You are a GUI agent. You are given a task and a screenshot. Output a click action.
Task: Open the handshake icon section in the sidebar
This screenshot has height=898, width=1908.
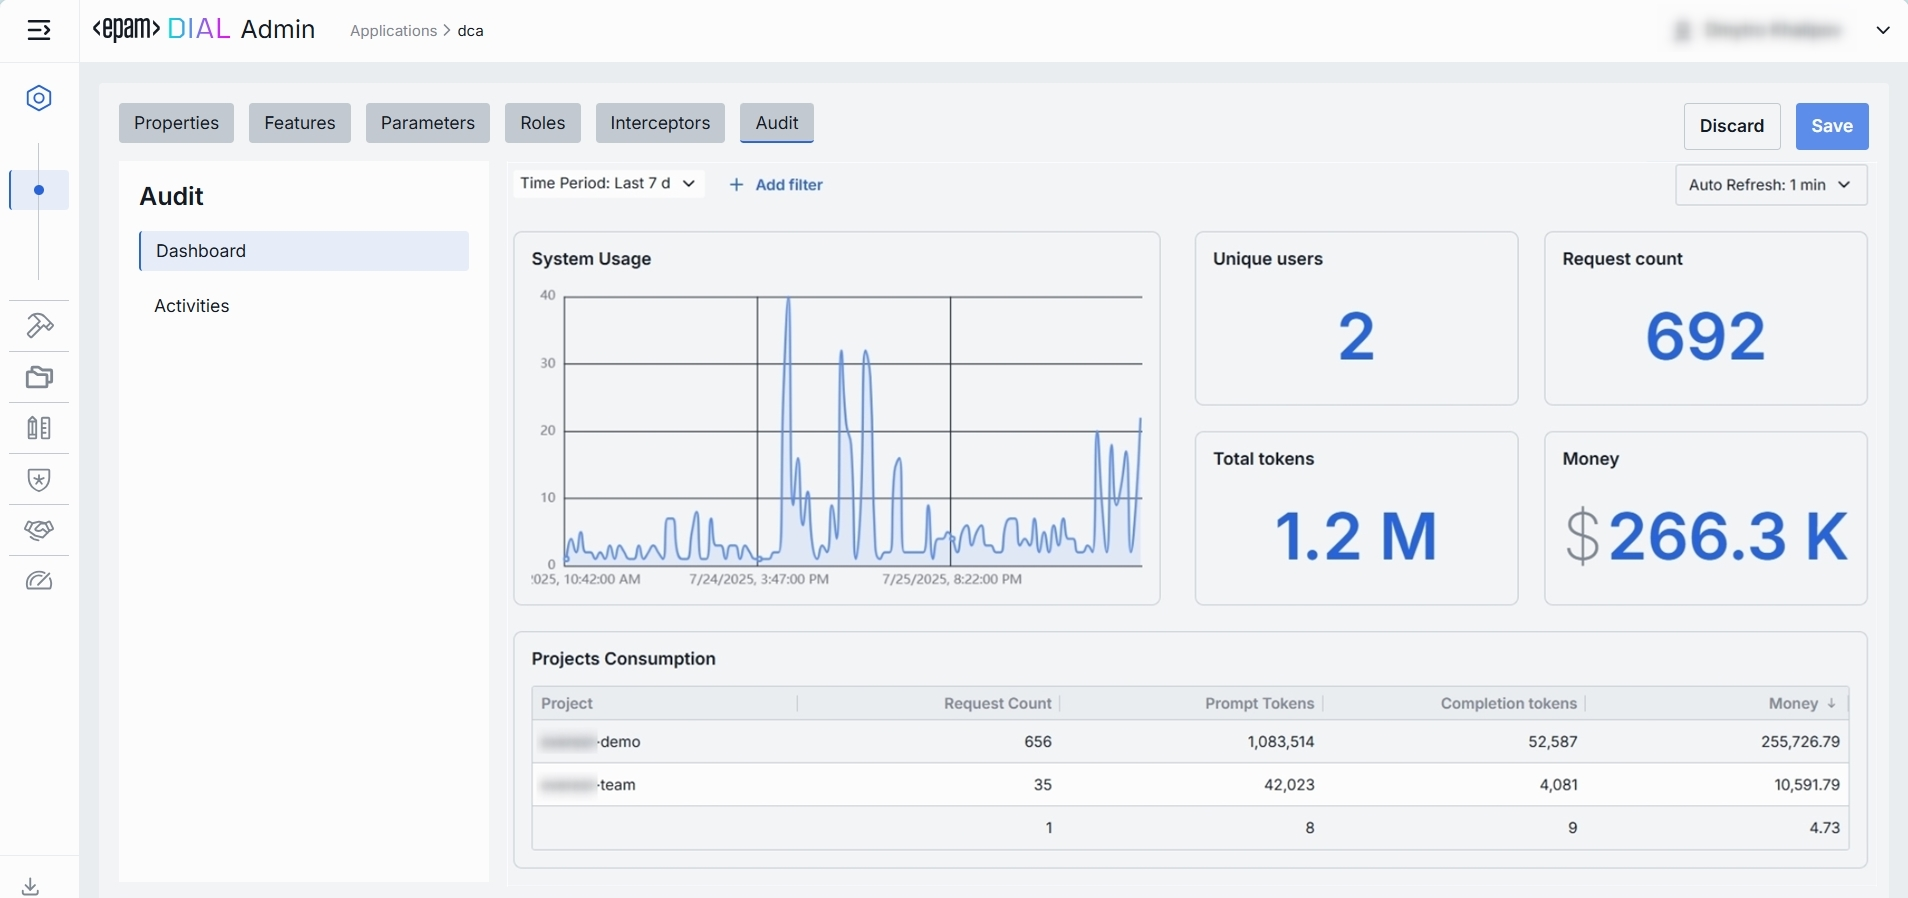[39, 530]
